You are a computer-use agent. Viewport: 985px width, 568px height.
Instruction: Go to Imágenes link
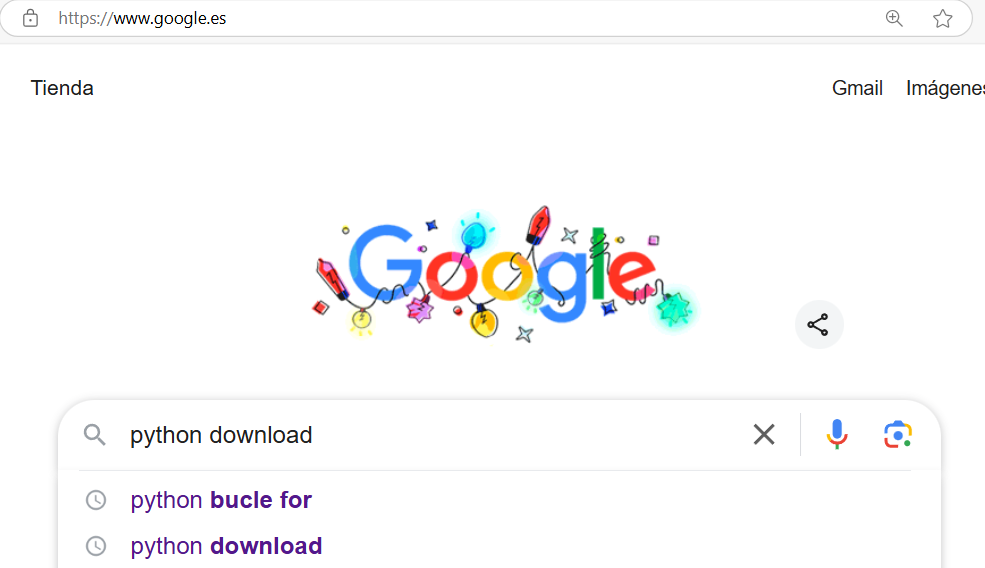(x=945, y=89)
